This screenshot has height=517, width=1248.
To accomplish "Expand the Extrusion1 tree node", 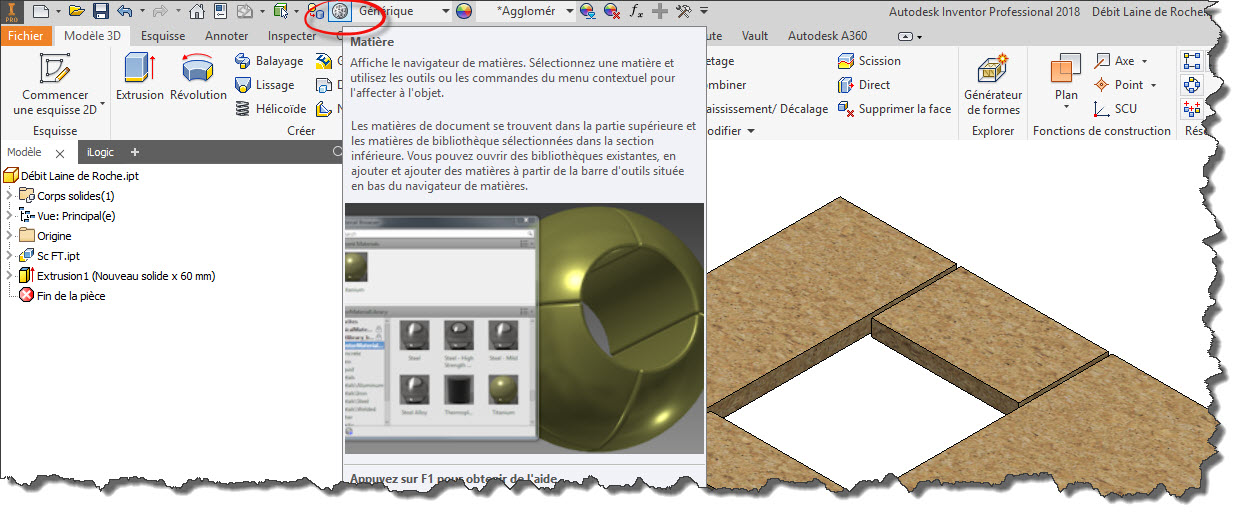I will click(10, 276).
